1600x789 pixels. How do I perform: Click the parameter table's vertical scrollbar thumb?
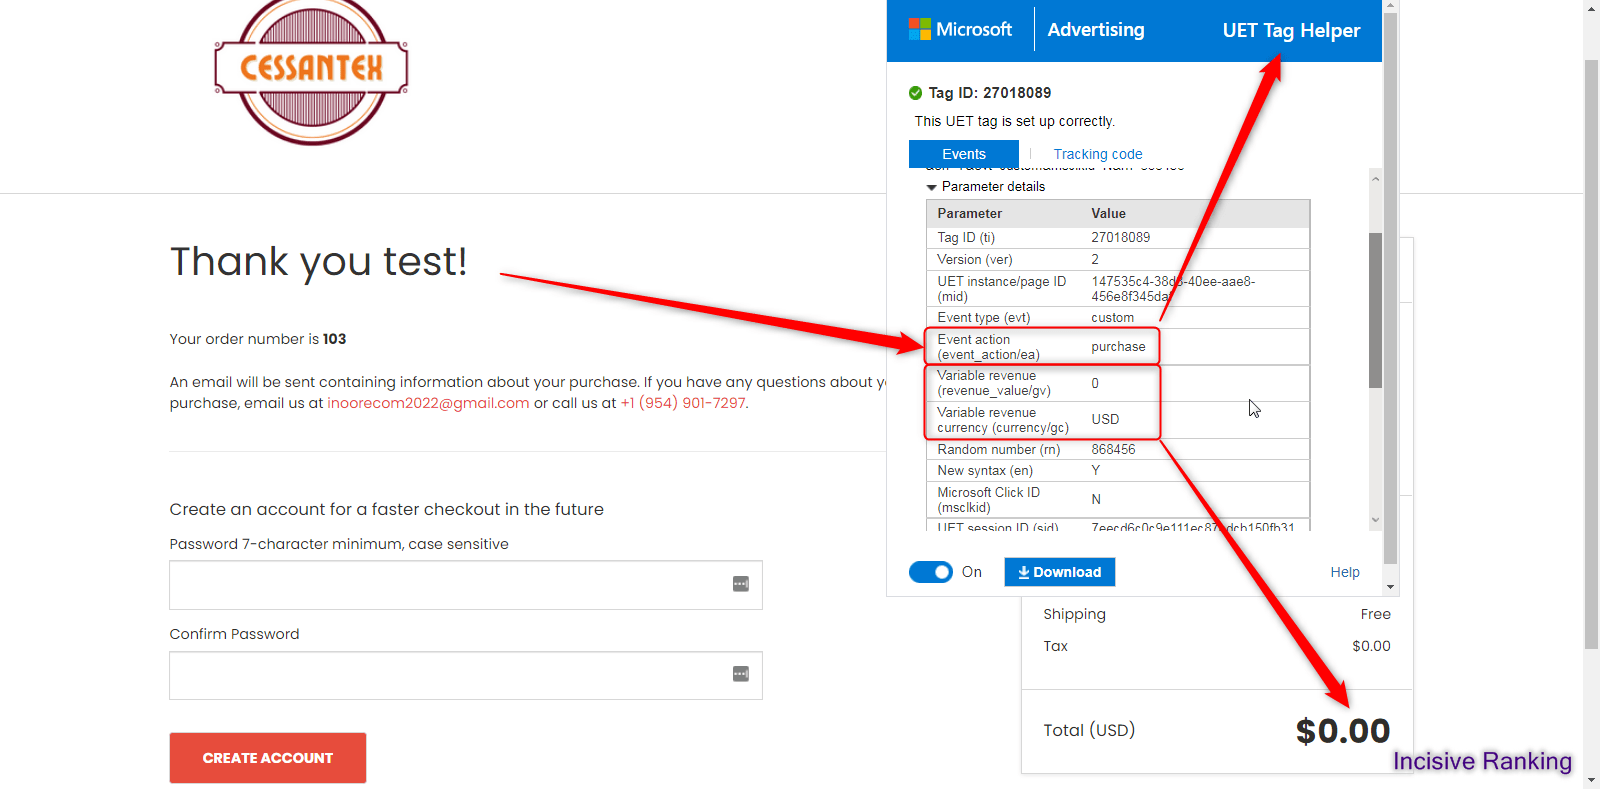click(1375, 310)
